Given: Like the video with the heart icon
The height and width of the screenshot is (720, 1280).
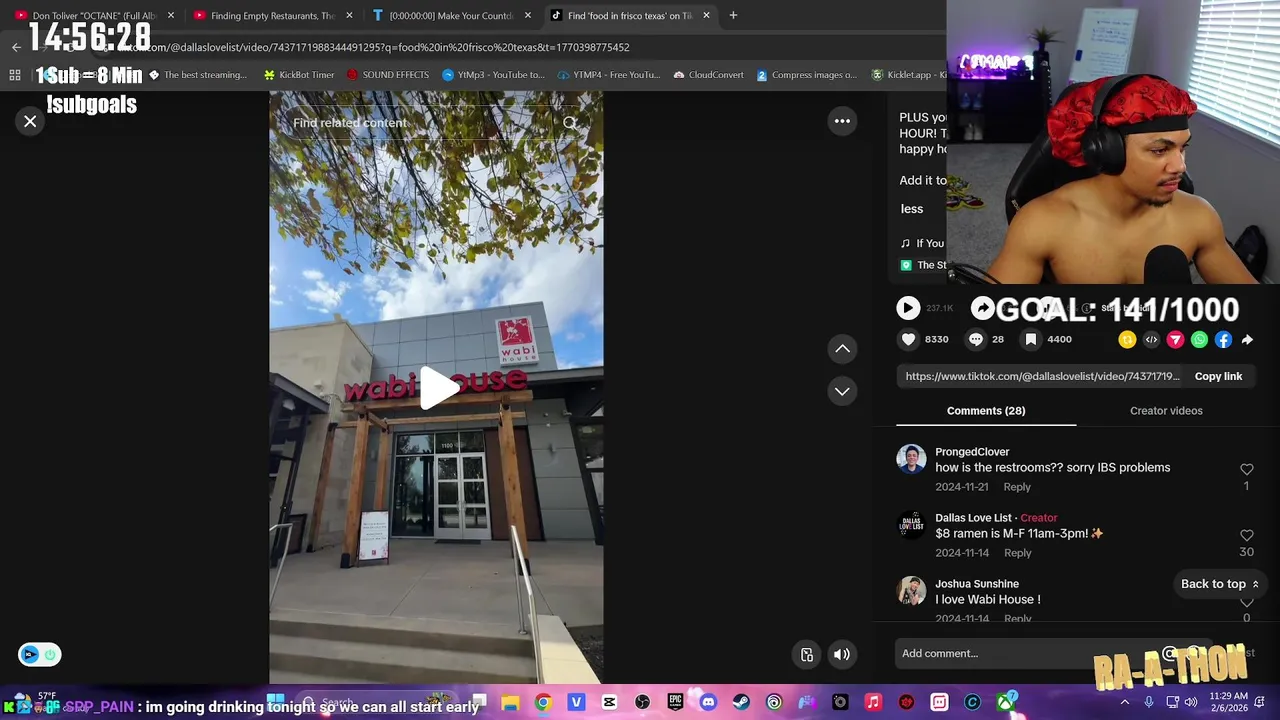Looking at the screenshot, I should 908,339.
